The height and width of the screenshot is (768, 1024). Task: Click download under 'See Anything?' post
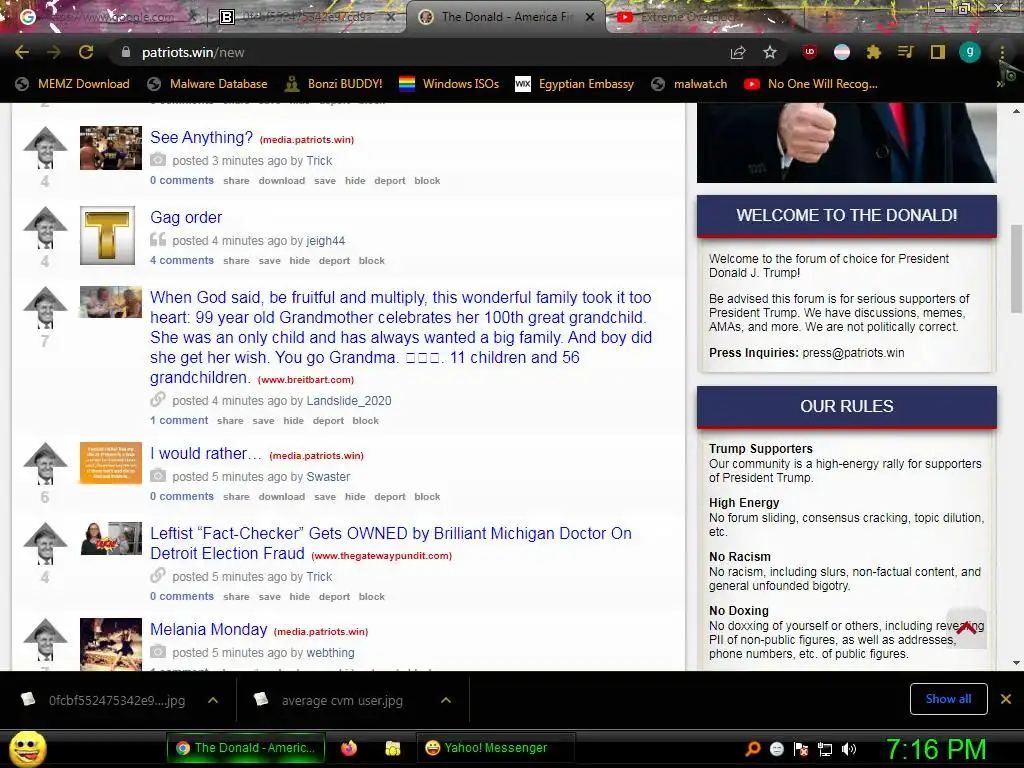tap(281, 181)
